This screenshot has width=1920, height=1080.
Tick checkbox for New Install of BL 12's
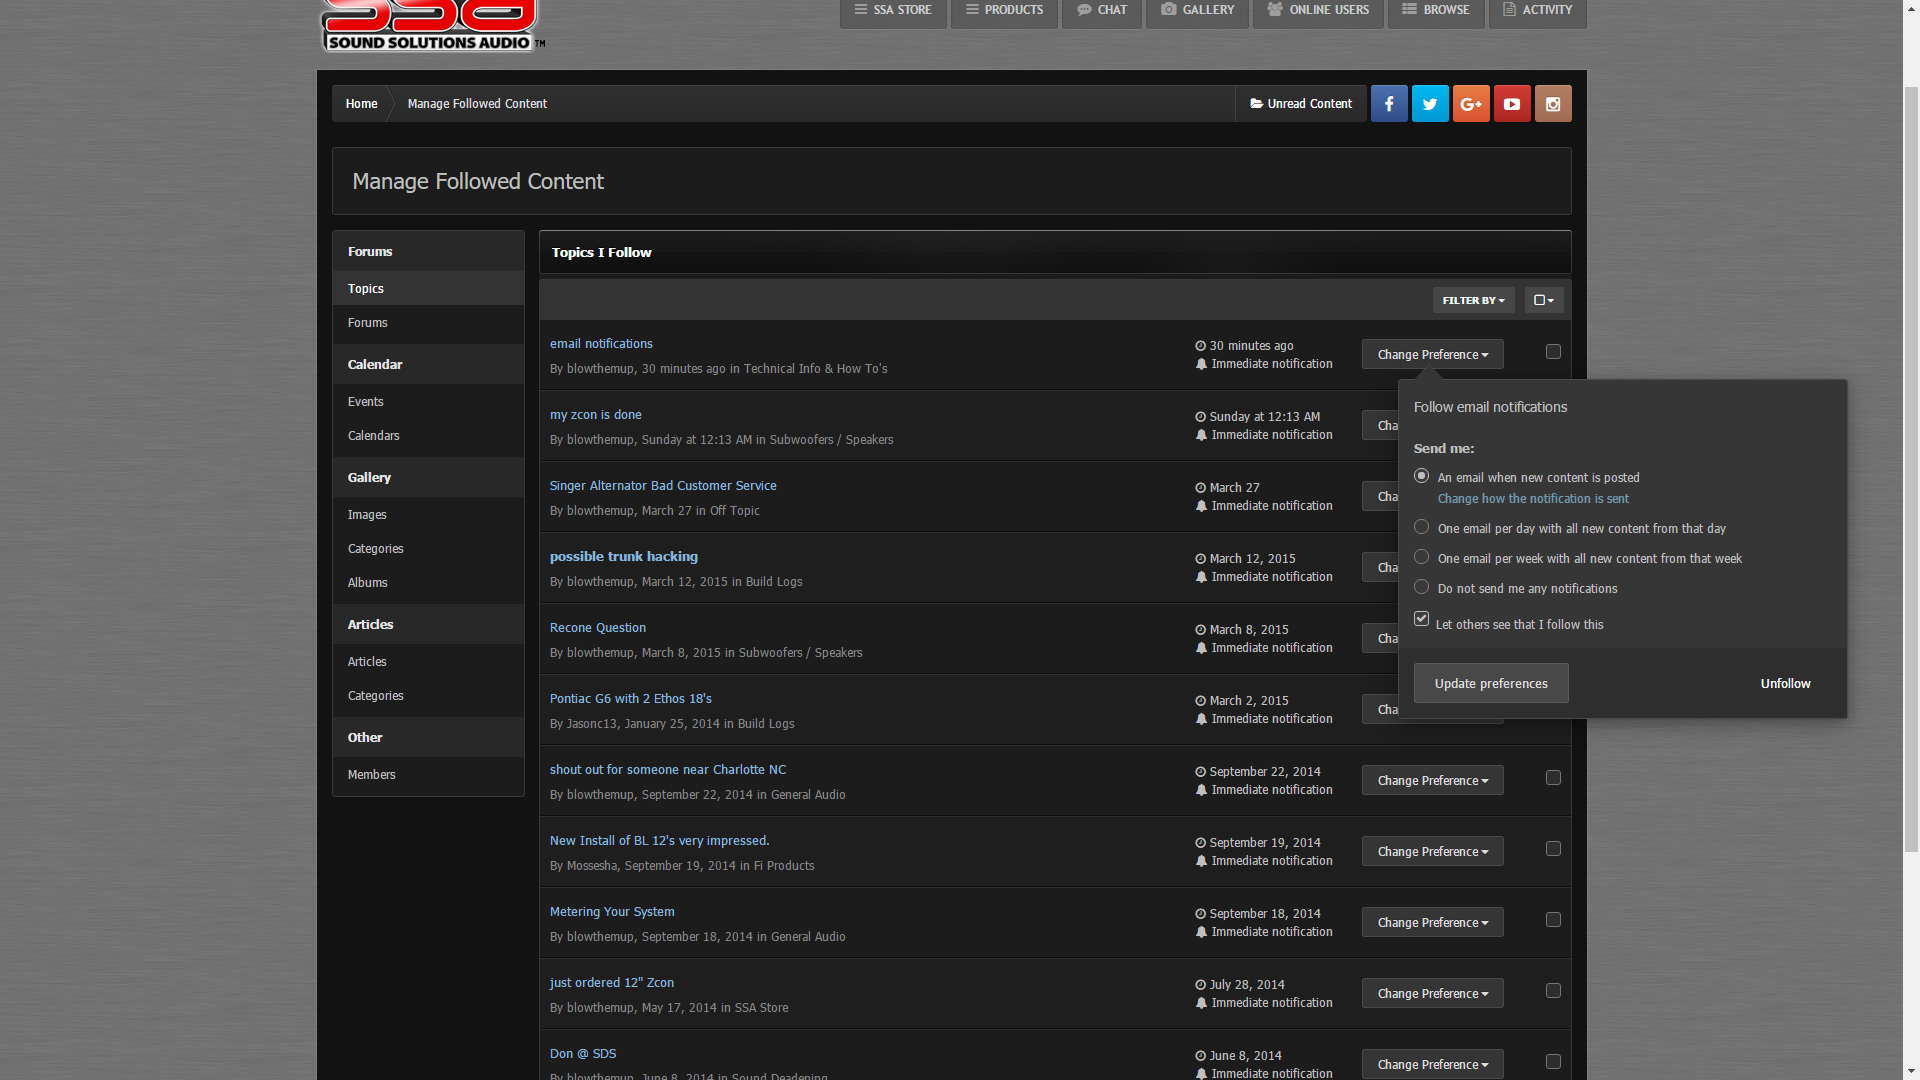(1553, 849)
